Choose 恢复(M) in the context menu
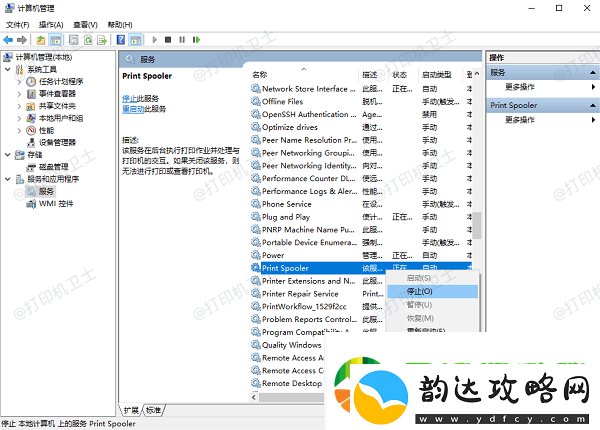The height and width of the screenshot is (430, 600). point(432,318)
